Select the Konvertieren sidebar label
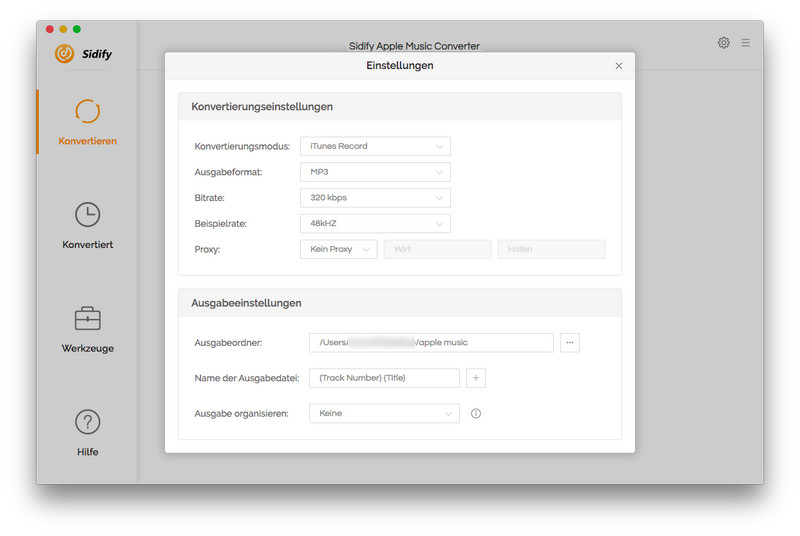The width and height of the screenshot is (800, 536). click(87, 141)
